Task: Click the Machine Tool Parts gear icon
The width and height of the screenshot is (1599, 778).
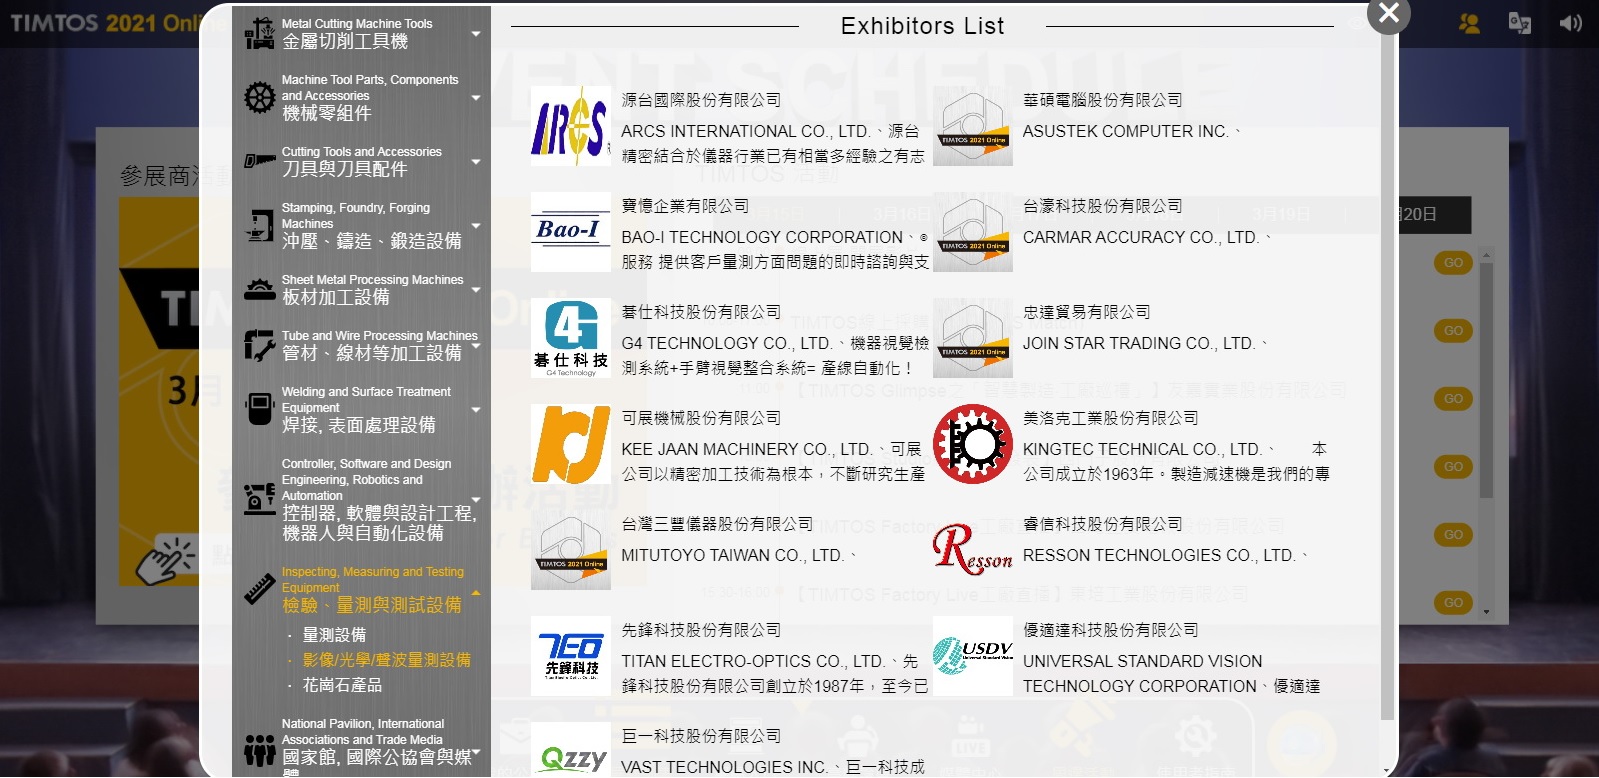Action: pyautogui.click(x=259, y=97)
